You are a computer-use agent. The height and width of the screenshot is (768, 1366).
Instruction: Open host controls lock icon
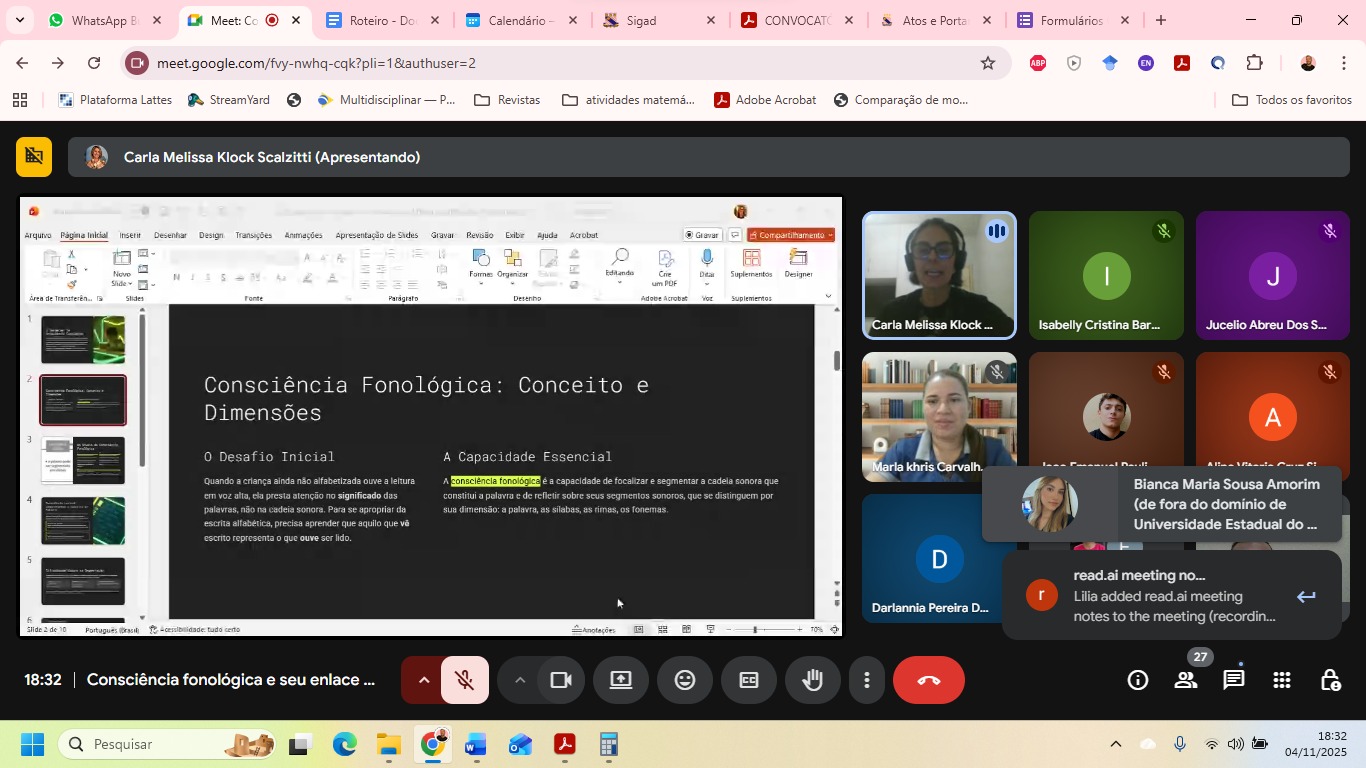[x=1330, y=680]
